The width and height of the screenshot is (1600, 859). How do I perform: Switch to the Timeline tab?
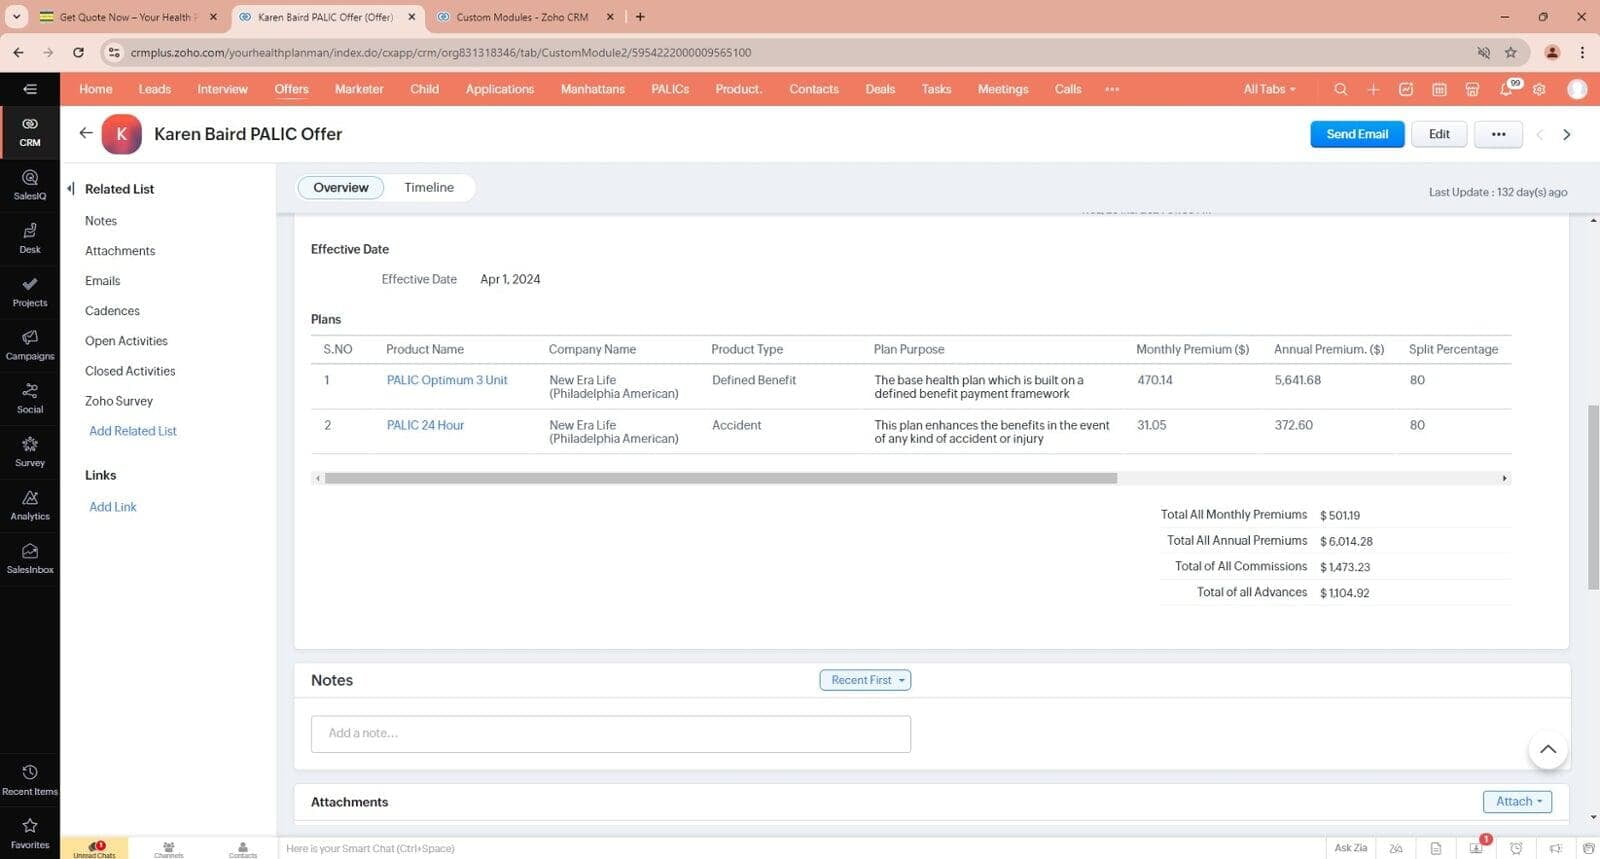[429, 187]
